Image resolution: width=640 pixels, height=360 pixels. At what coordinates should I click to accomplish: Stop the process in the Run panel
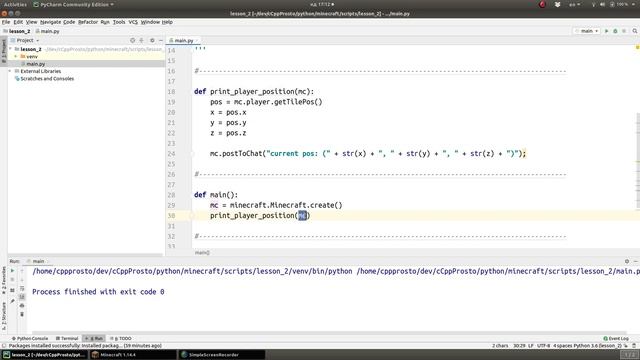point(12,280)
